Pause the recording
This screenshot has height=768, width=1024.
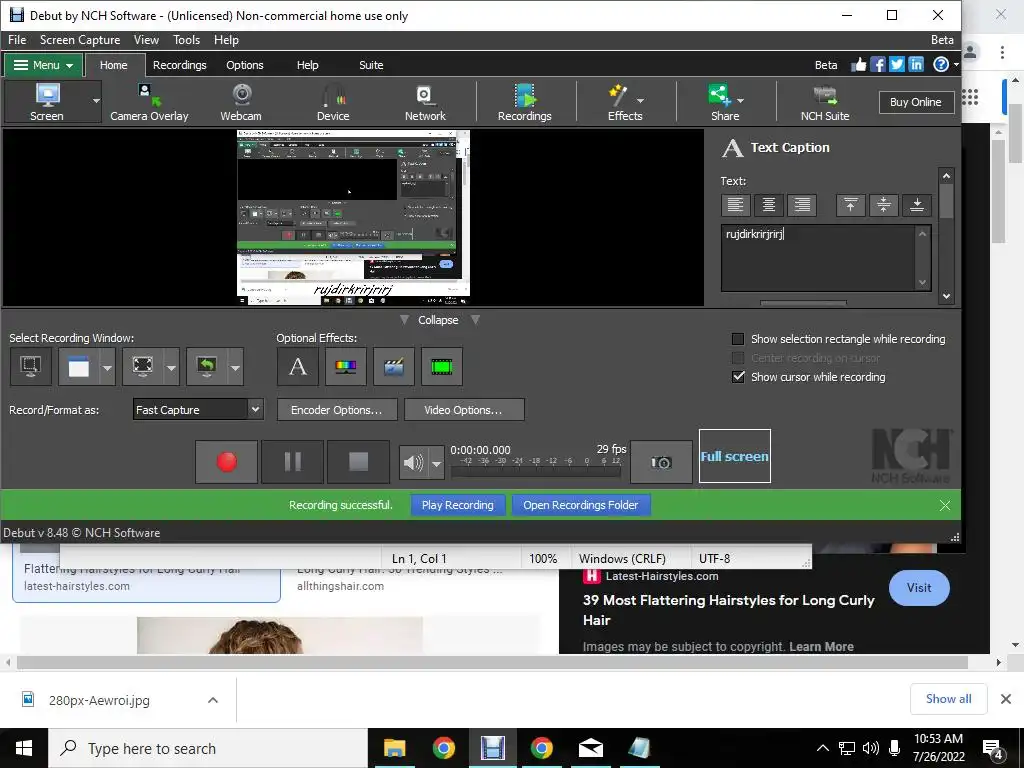point(293,462)
